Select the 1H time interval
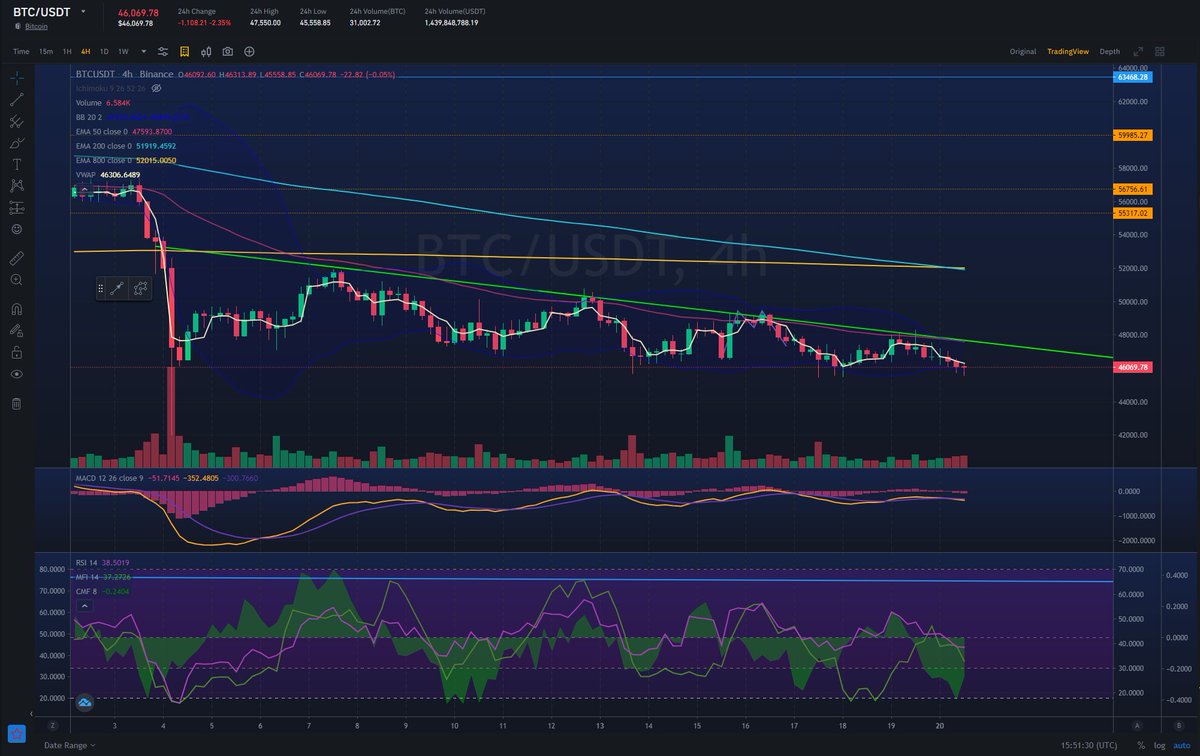Viewport: 1200px width, 756px height. point(67,51)
